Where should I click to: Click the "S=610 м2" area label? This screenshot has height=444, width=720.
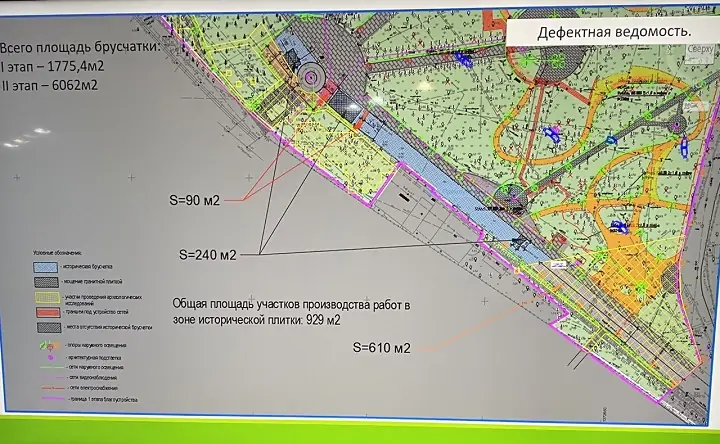coord(384,348)
